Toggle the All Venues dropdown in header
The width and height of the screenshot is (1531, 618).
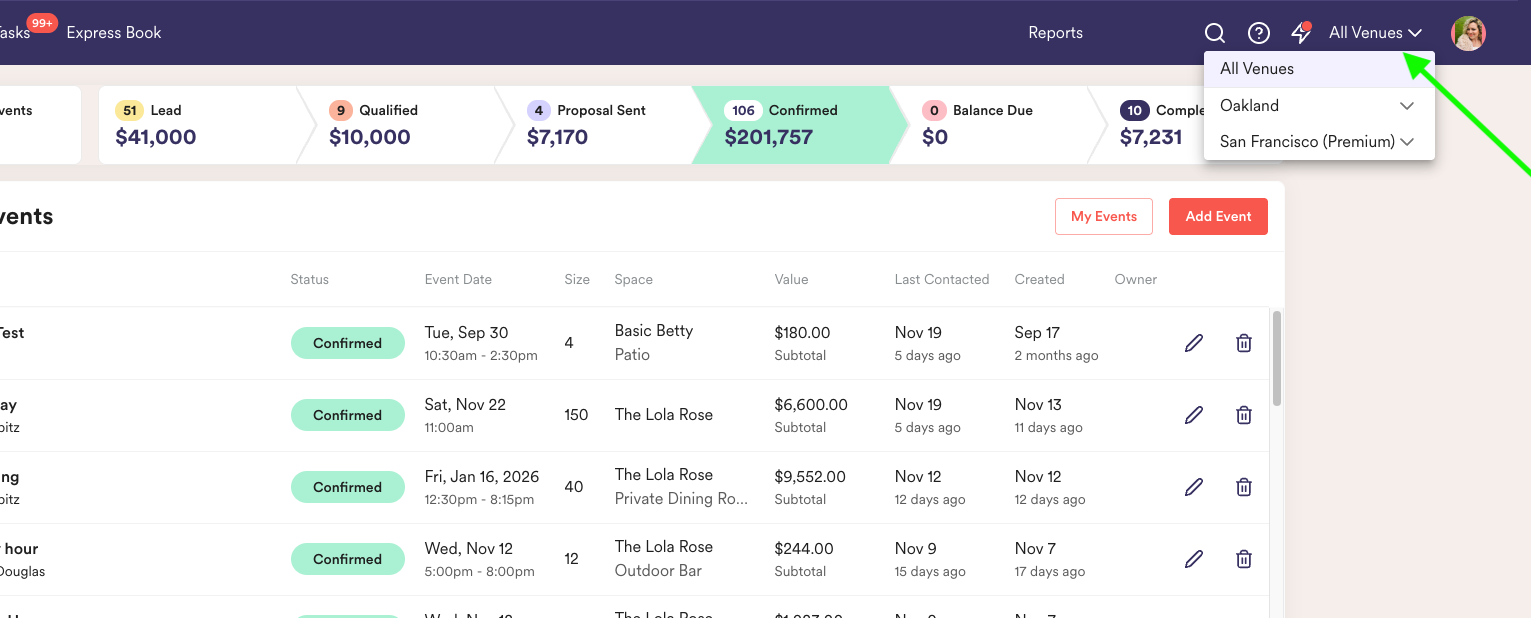tap(1375, 33)
